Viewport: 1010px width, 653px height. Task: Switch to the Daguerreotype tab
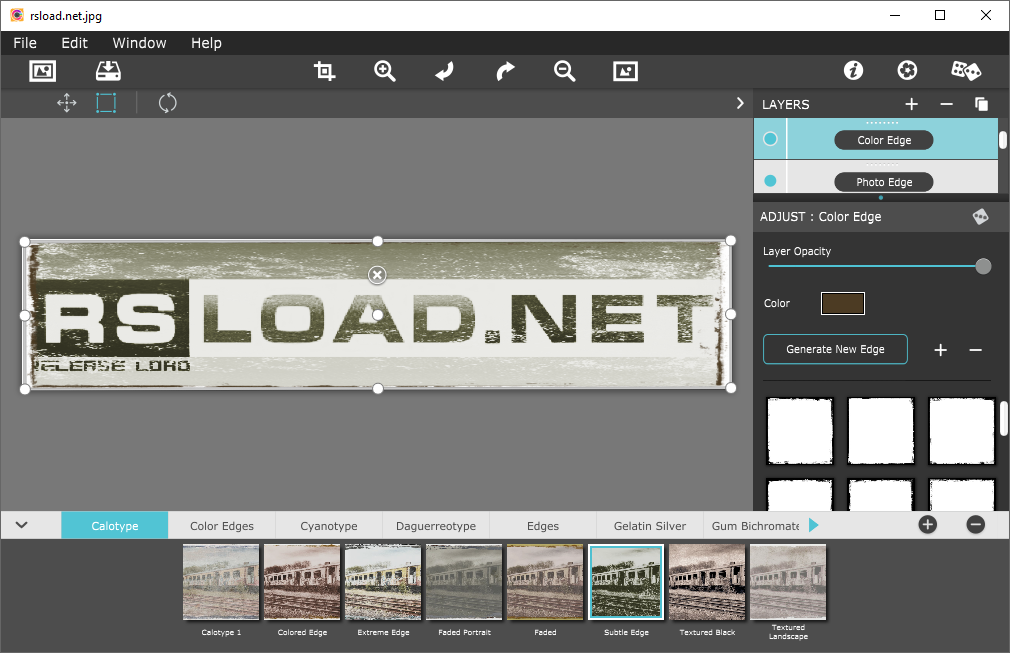tap(435, 525)
